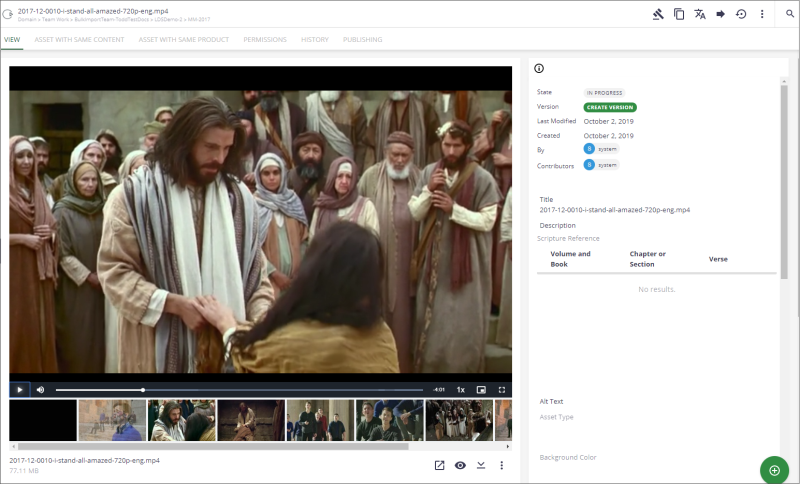Change playback speed 1x
This screenshot has width=800, height=484.
click(x=461, y=390)
